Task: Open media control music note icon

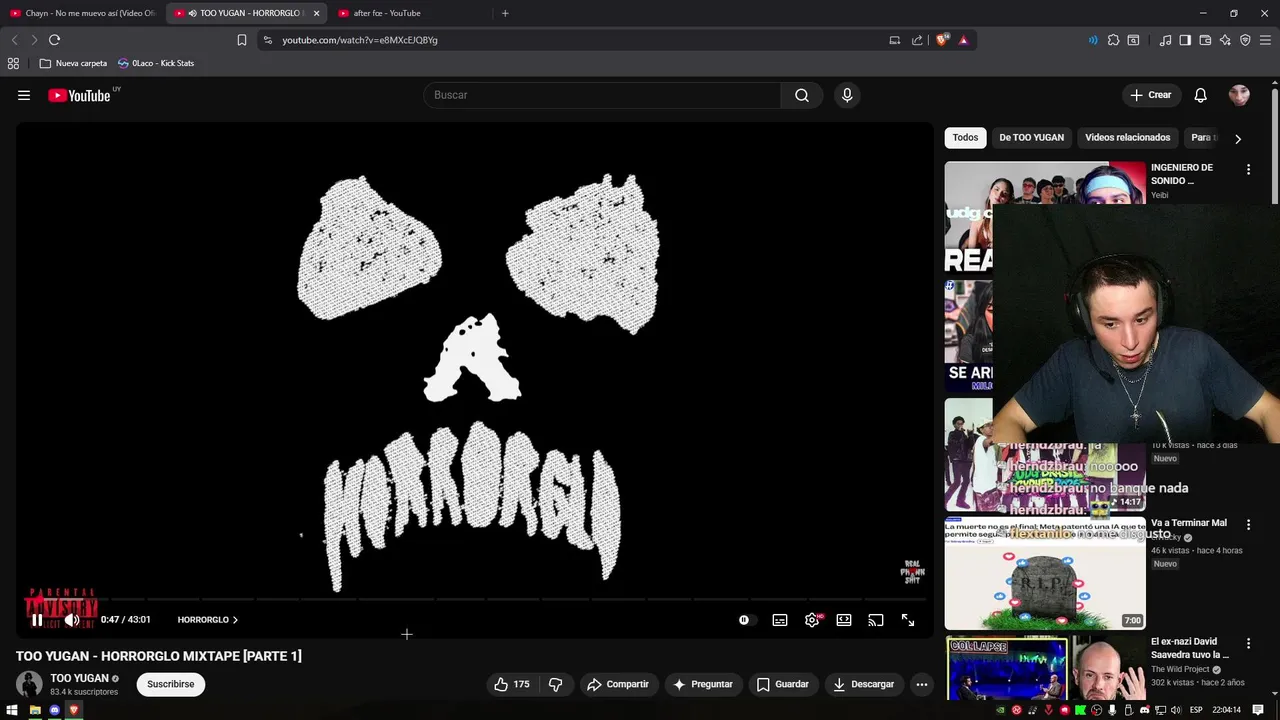Action: [1165, 40]
